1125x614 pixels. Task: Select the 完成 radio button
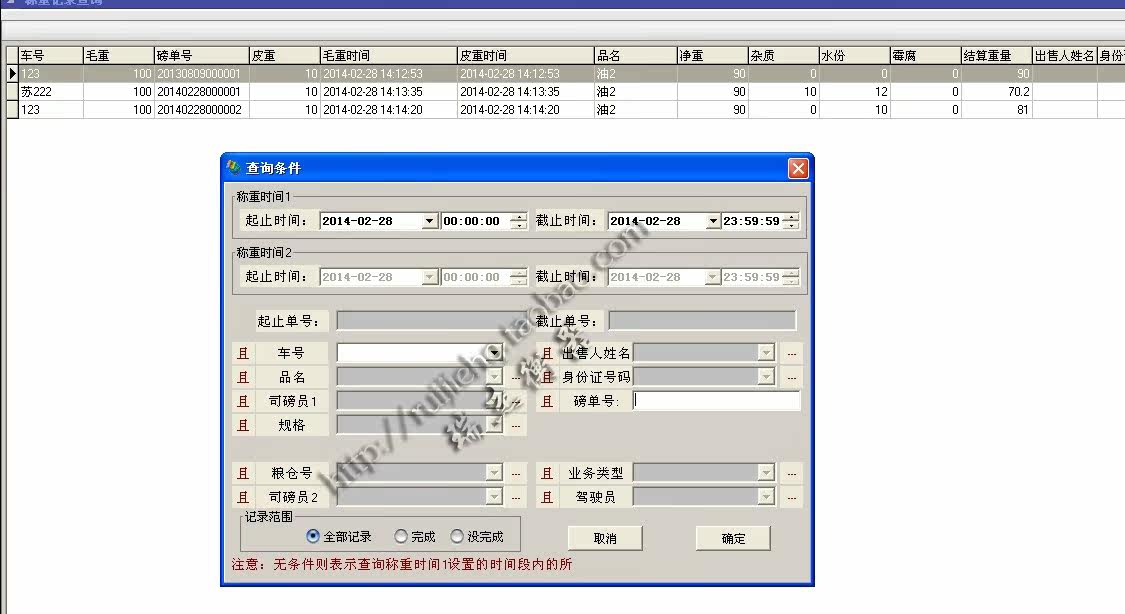[401, 537]
